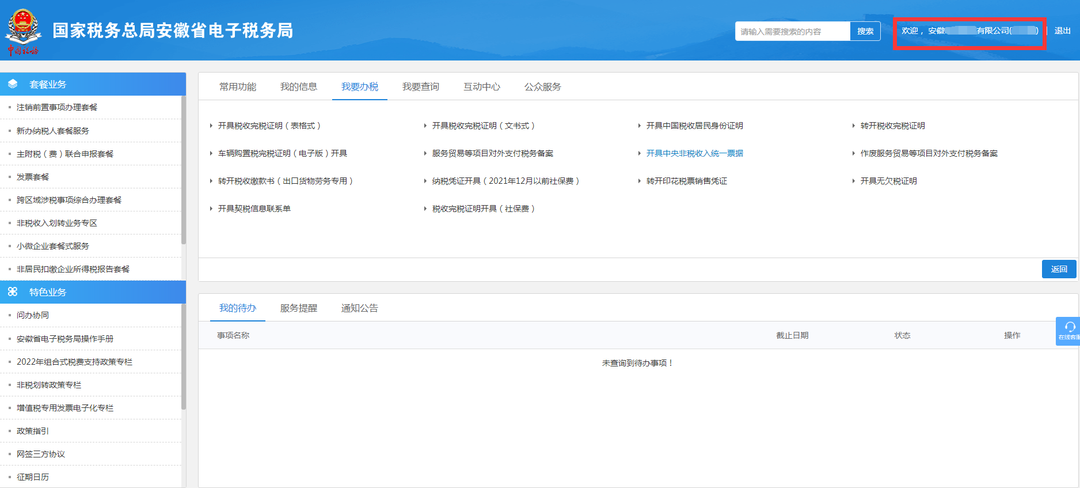1080x488 pixels.
Task: Click the 返回 button
Action: click(x=1059, y=269)
